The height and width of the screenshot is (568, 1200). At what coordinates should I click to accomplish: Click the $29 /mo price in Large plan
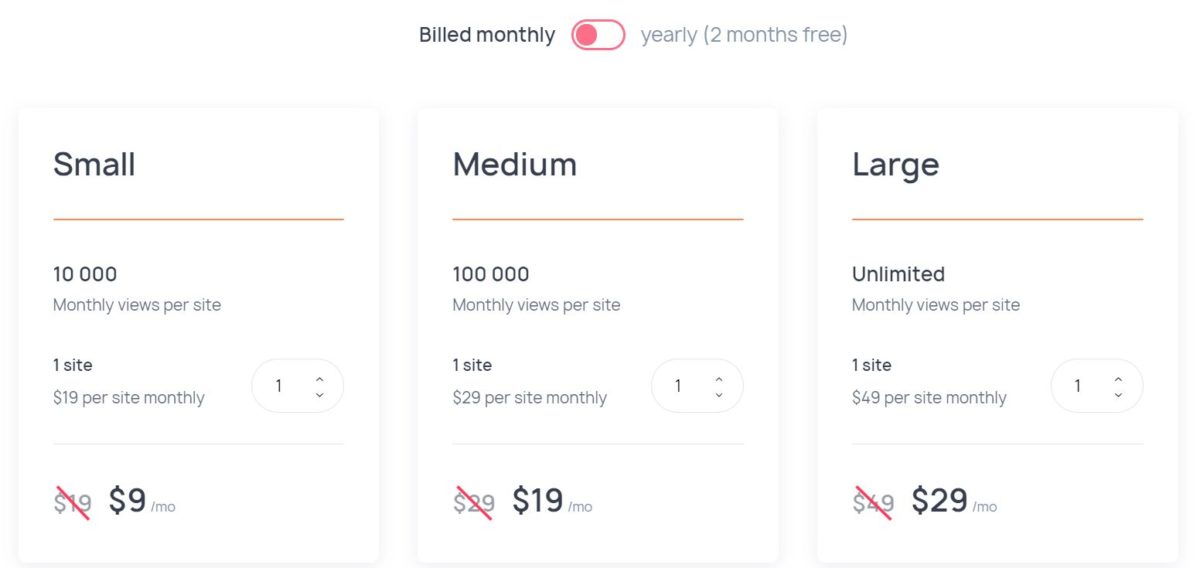[x=954, y=501]
